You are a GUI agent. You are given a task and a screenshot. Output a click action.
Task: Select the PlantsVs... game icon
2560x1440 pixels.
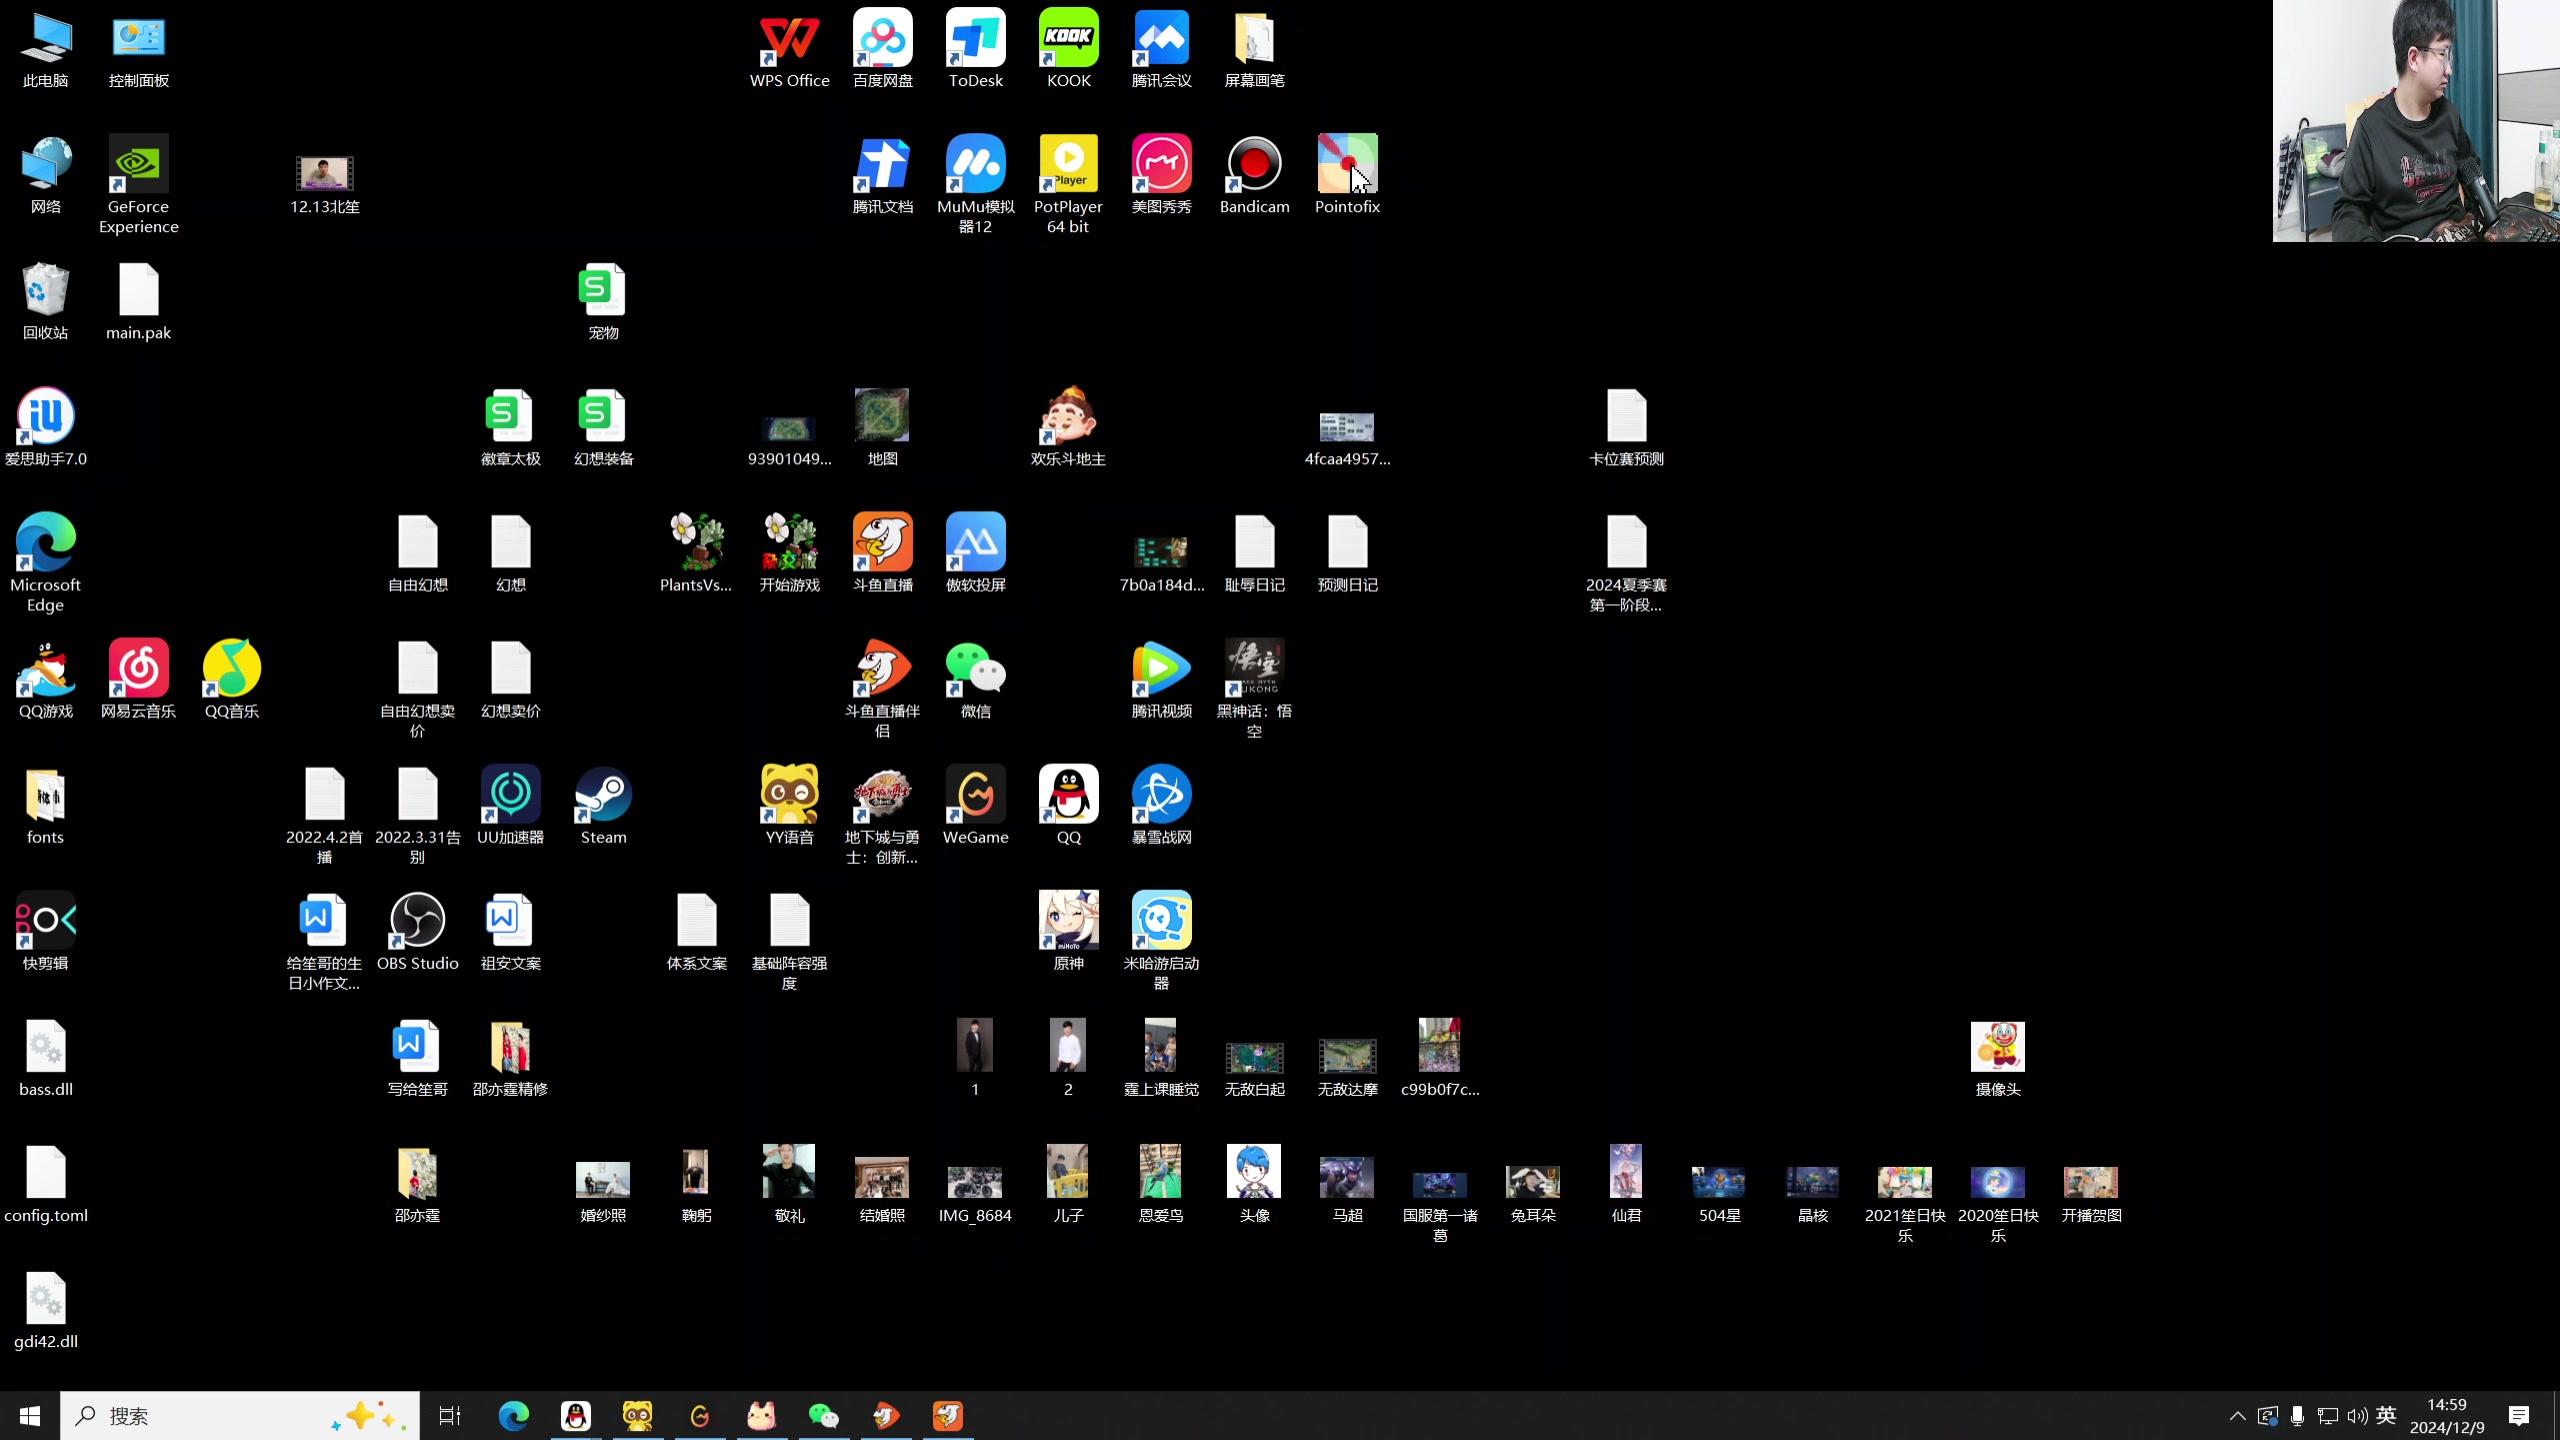click(x=696, y=553)
